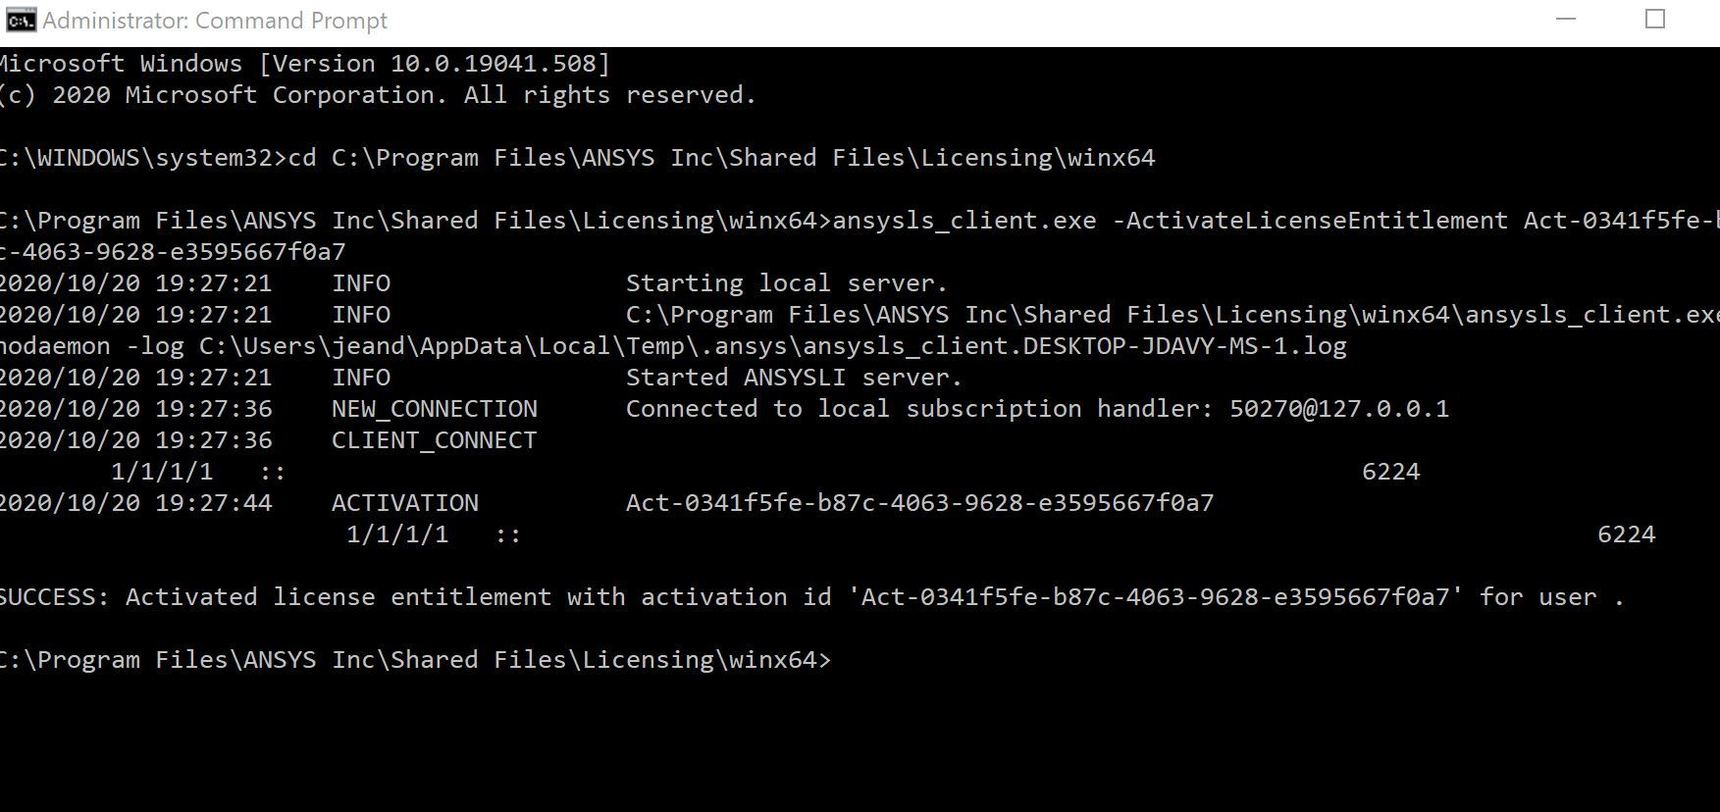Screen dimensions: 1720x812
Task: Click the 19:27:44 timestamp
Action: (x=213, y=503)
